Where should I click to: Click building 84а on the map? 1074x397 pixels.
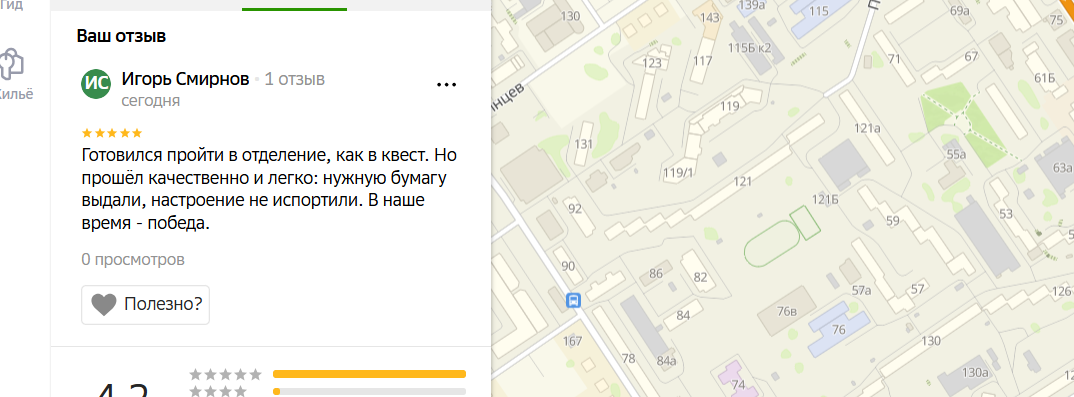tap(666, 361)
